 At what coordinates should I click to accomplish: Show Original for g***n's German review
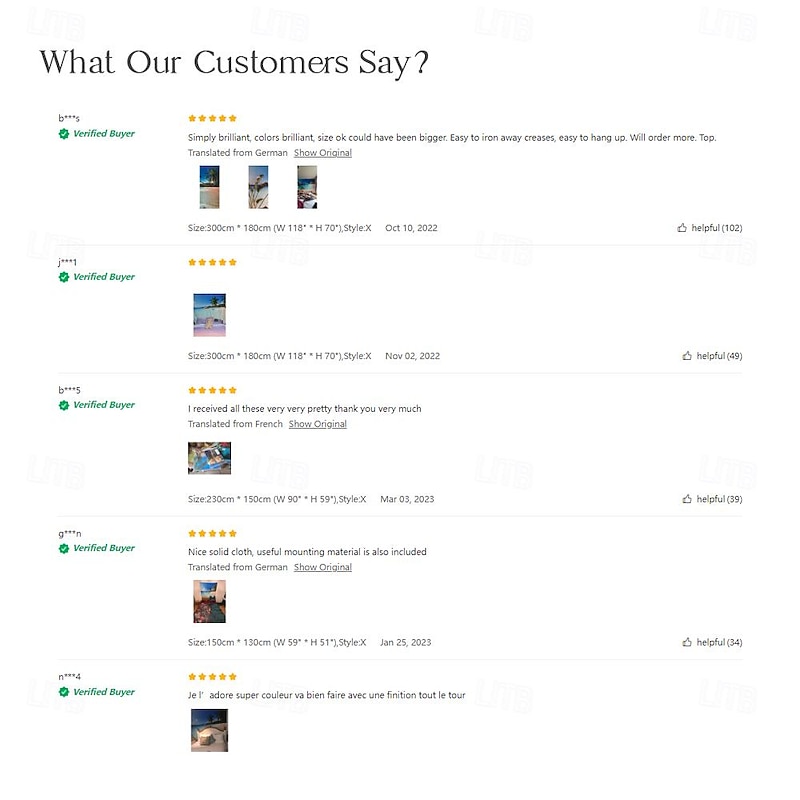click(x=322, y=567)
